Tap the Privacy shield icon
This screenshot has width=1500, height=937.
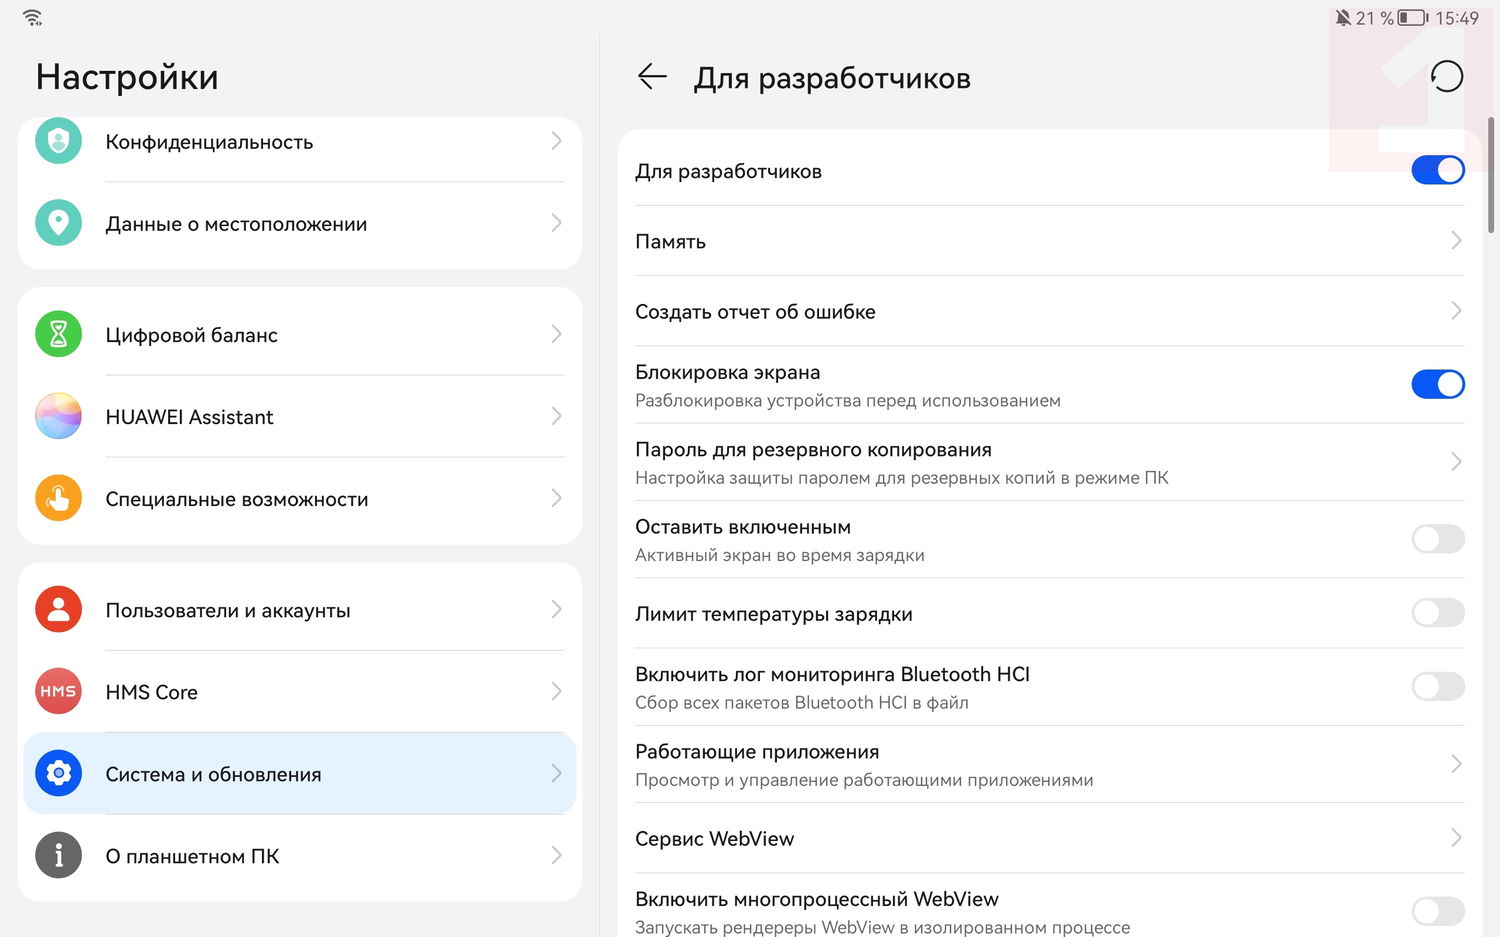(x=58, y=141)
